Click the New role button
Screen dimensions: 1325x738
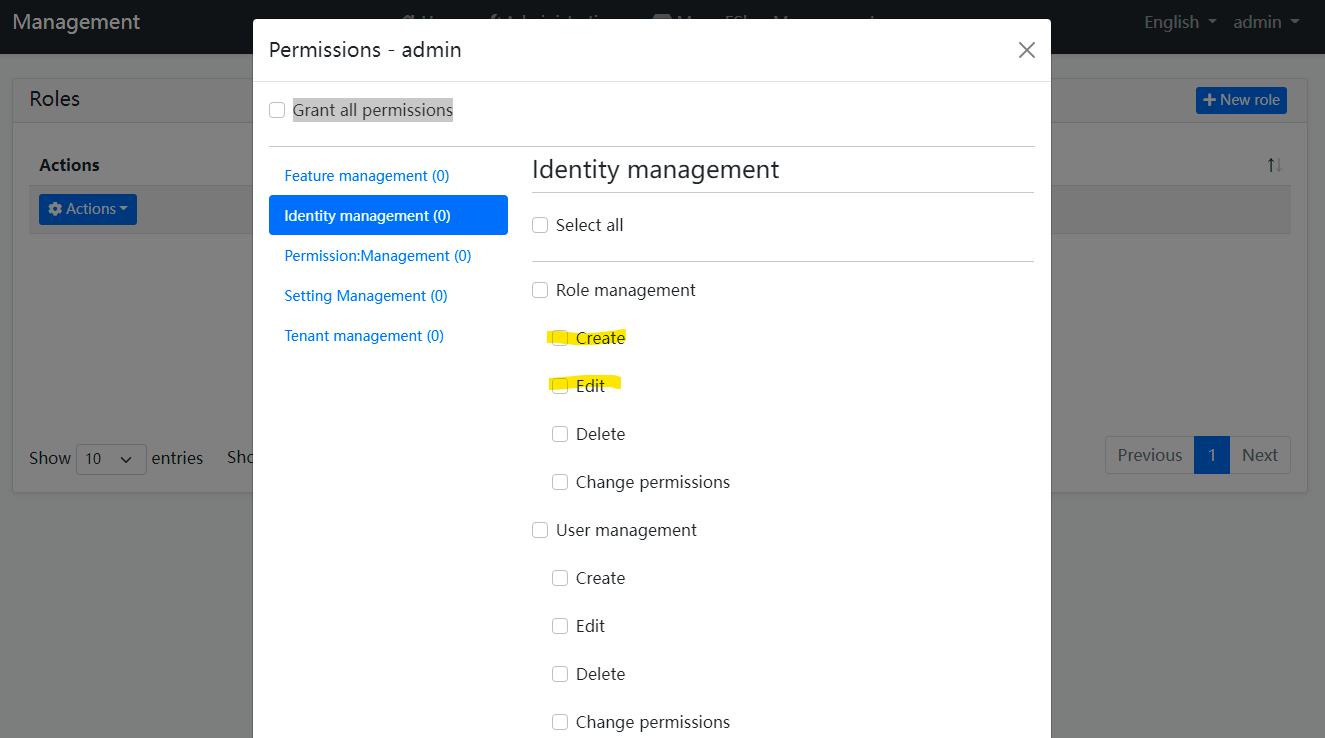[x=1241, y=100]
